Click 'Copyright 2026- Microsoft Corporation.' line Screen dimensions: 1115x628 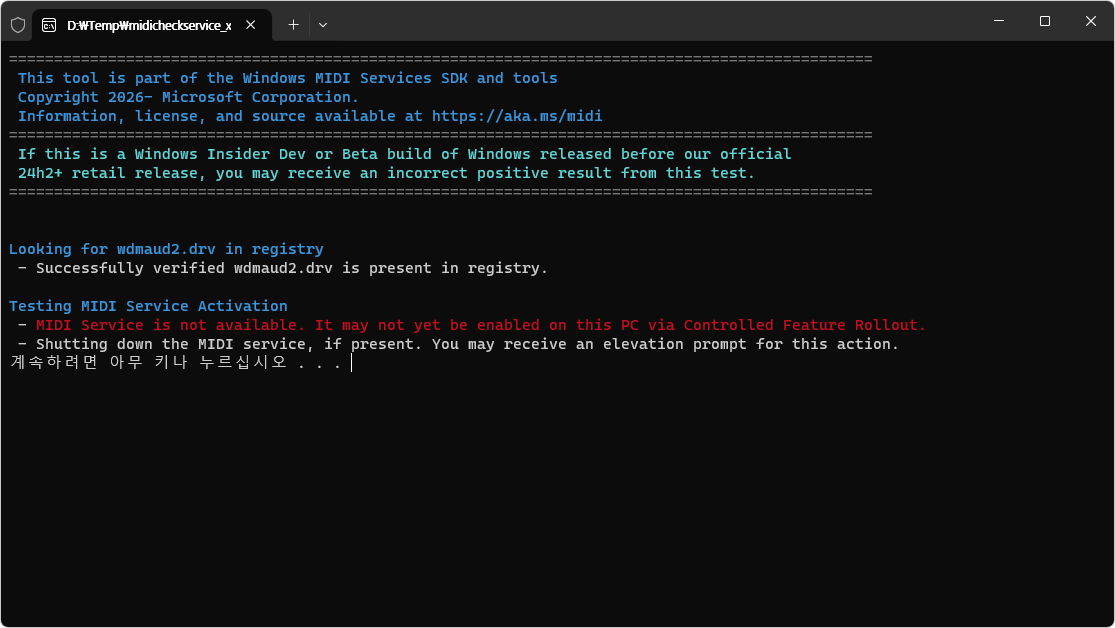[x=188, y=97]
